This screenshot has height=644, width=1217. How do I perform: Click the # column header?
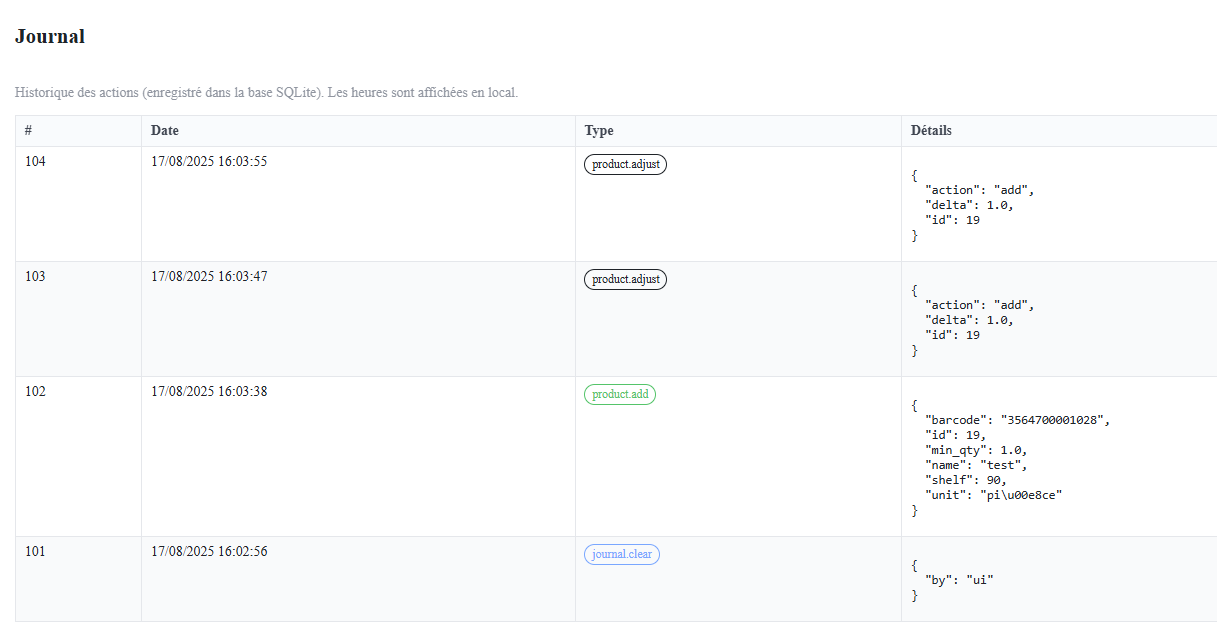[29, 131]
